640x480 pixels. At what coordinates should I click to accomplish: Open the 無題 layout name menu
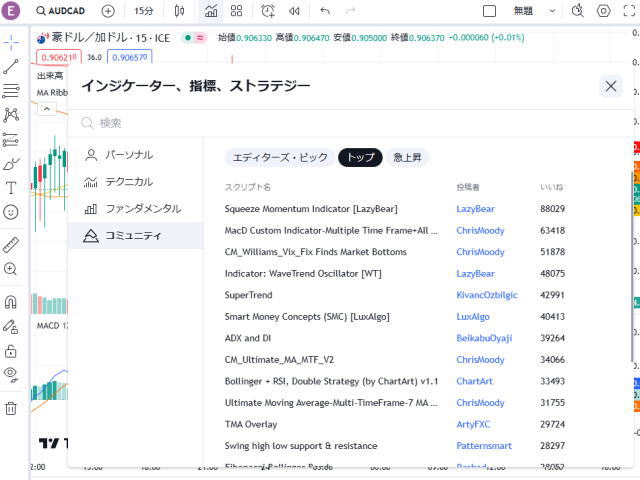pyautogui.click(x=524, y=11)
